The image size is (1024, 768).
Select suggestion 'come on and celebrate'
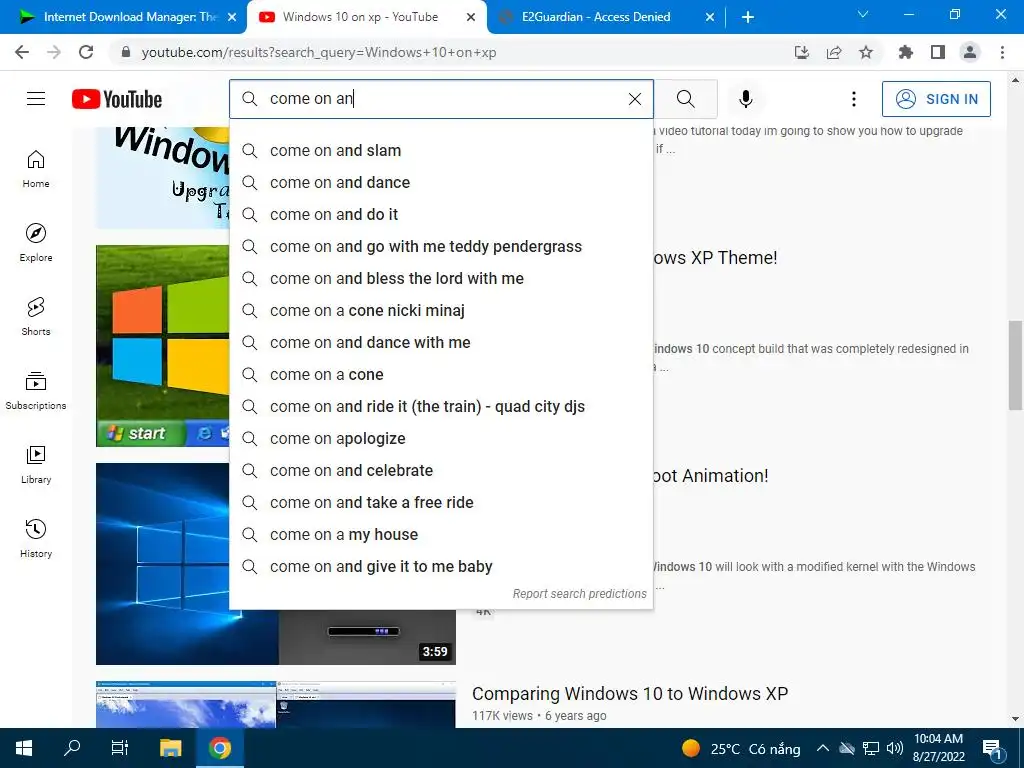click(x=441, y=470)
